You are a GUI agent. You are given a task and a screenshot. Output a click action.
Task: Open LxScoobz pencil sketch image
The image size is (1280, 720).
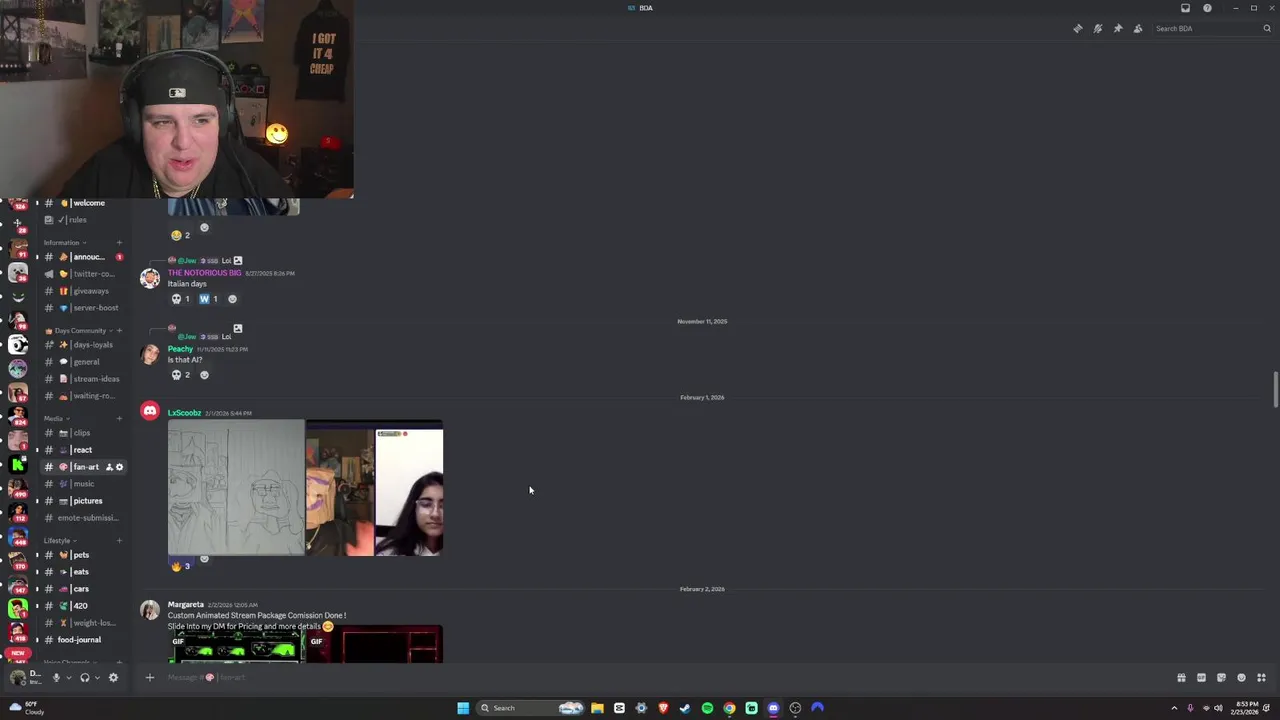[x=236, y=487]
